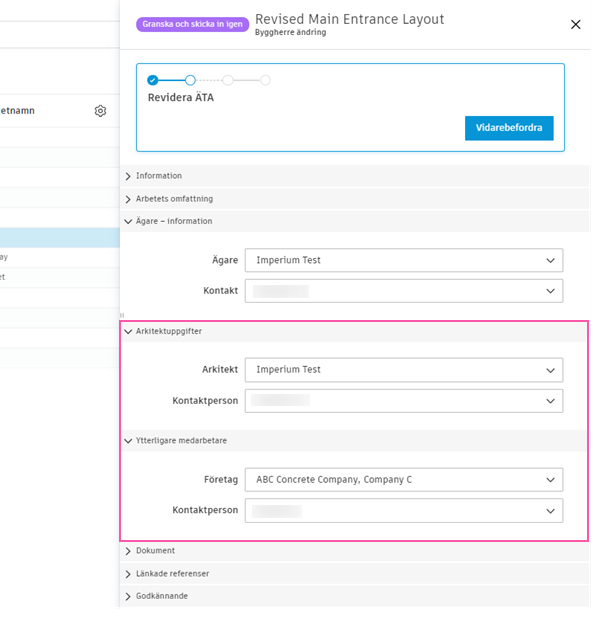Open Kontaktperson dropdown under Ytterligare medarbetare
605x621 pixels.
tap(403, 510)
